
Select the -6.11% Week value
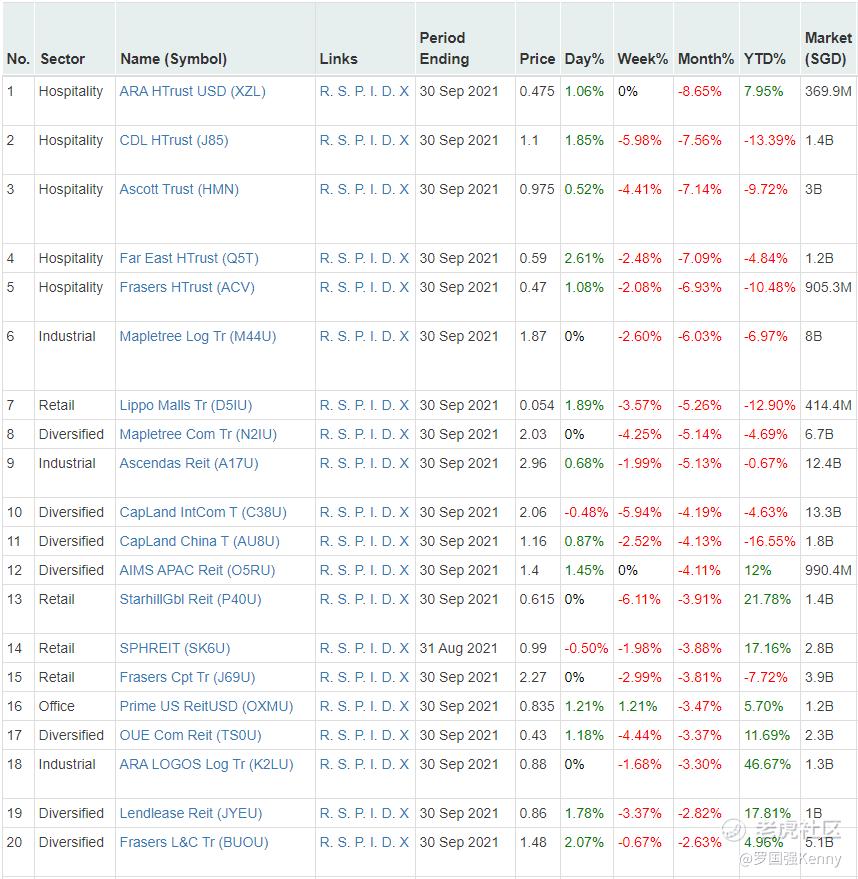point(639,599)
